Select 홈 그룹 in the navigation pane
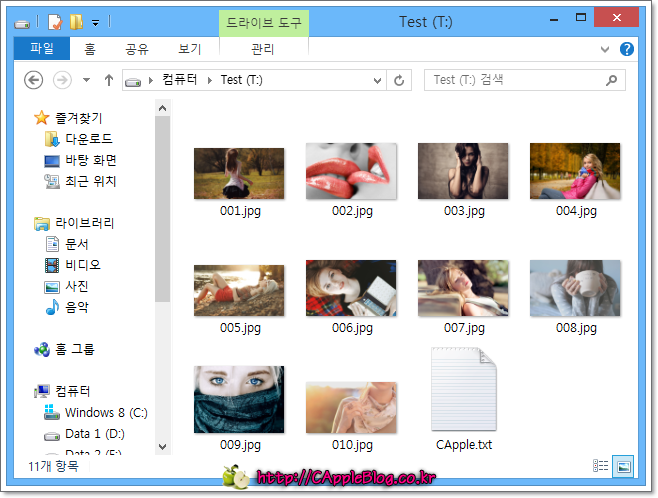The width and height of the screenshot is (658, 498). pos(75,349)
